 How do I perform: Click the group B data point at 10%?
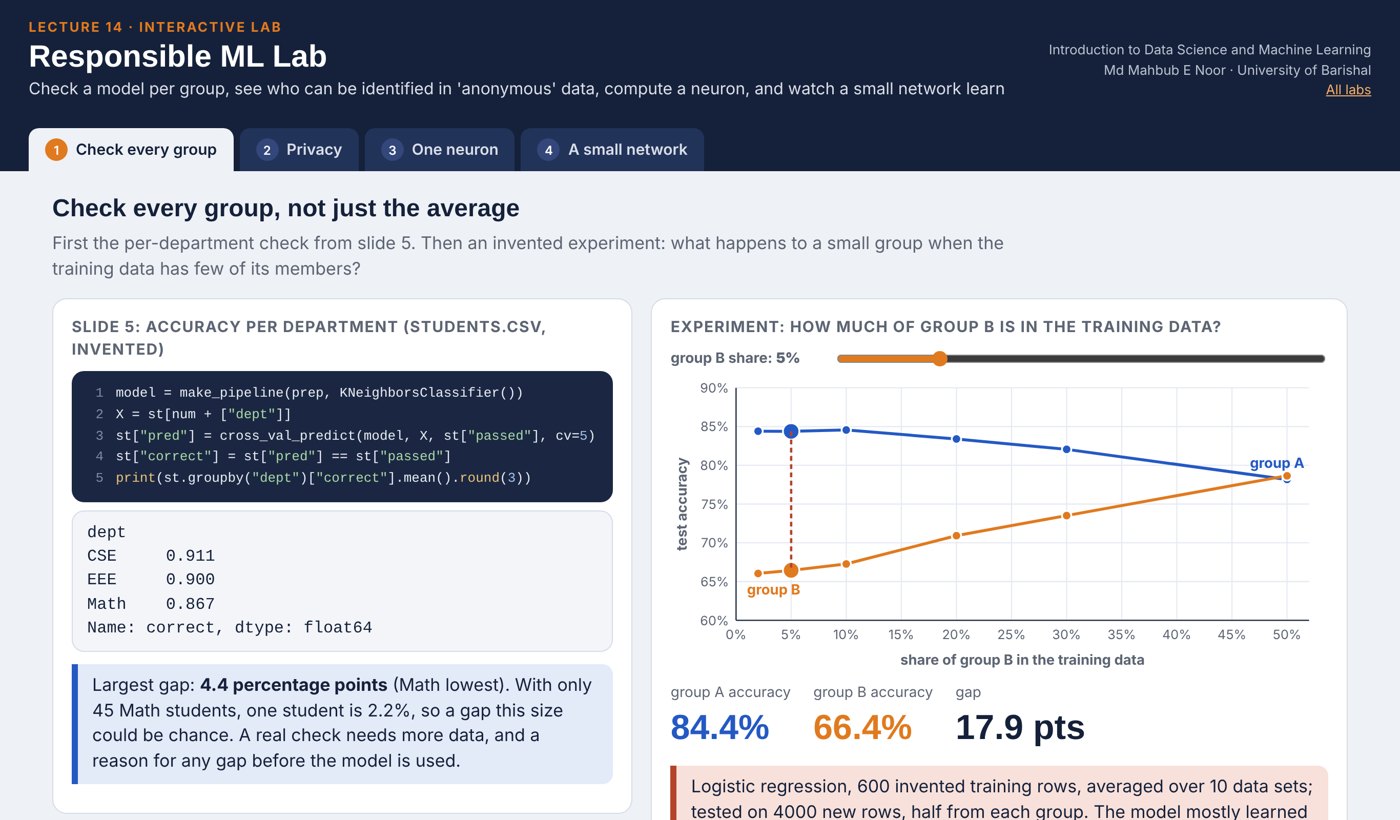[x=846, y=564]
